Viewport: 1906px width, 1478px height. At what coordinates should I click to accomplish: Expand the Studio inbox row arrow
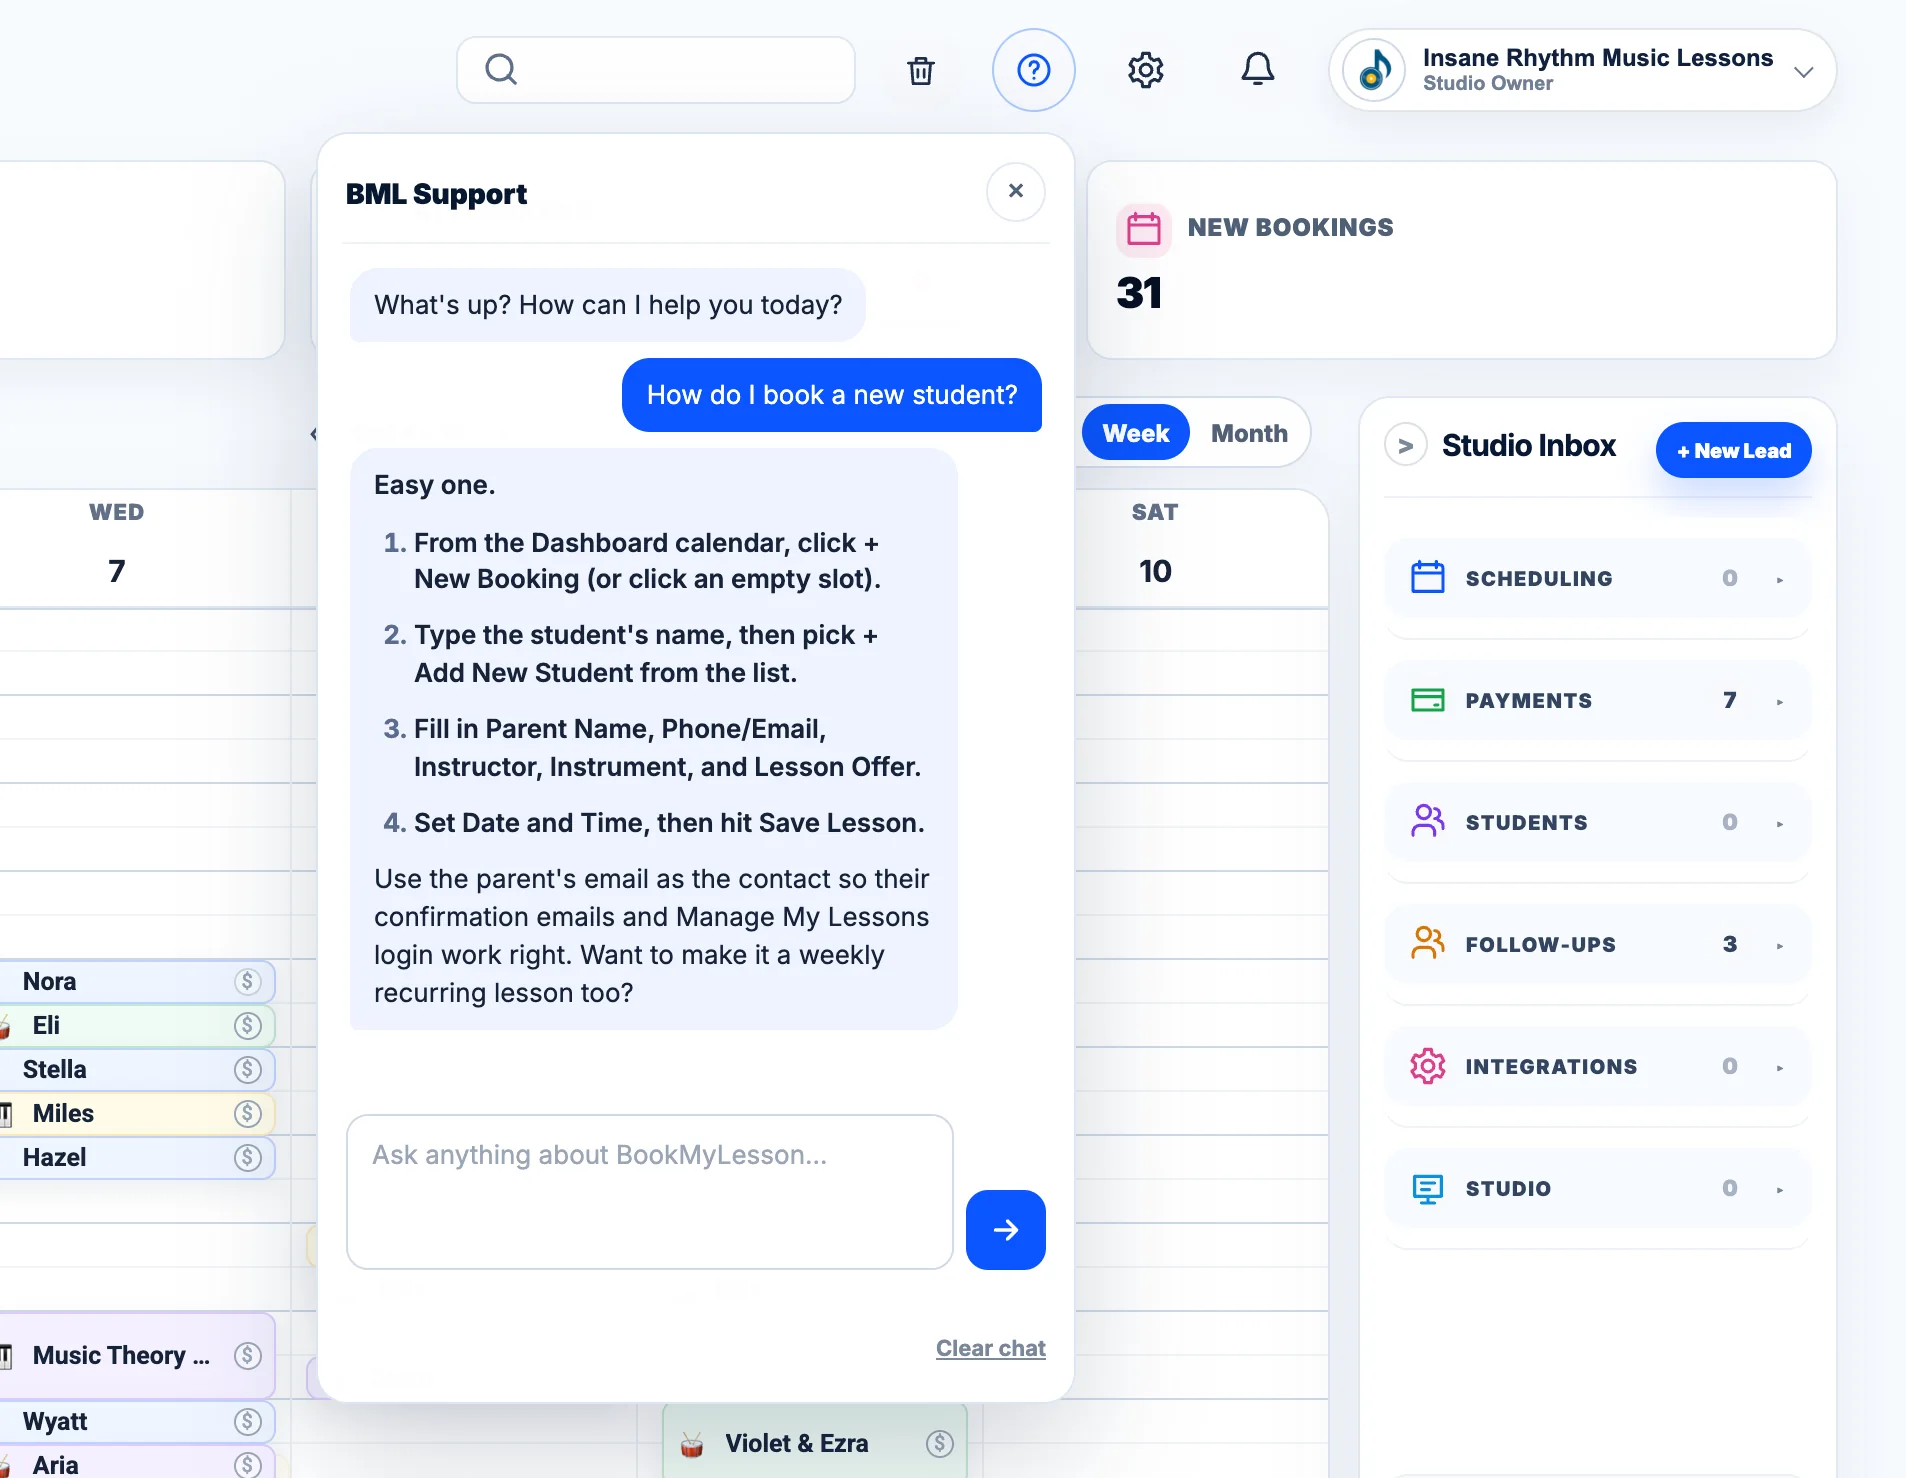[1780, 1190]
